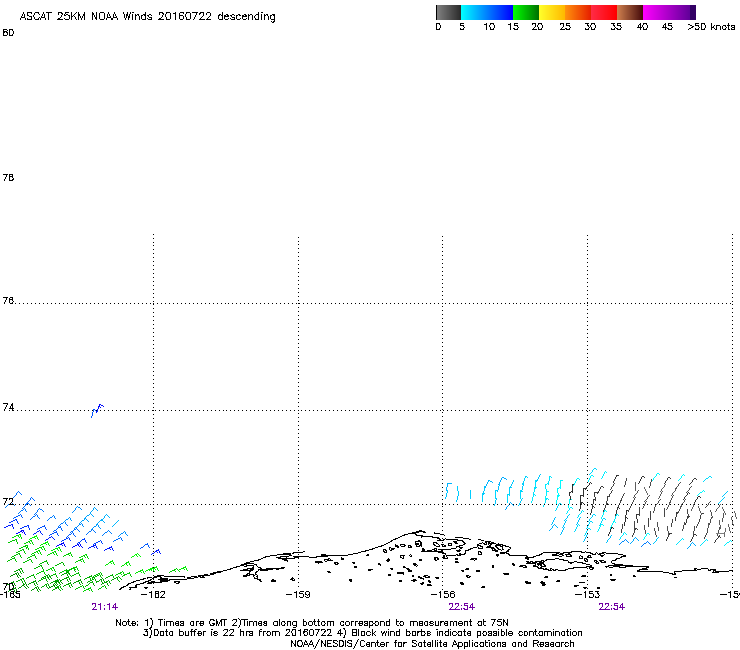Click the longitude label -156
740x650 pixels.
click(443, 594)
